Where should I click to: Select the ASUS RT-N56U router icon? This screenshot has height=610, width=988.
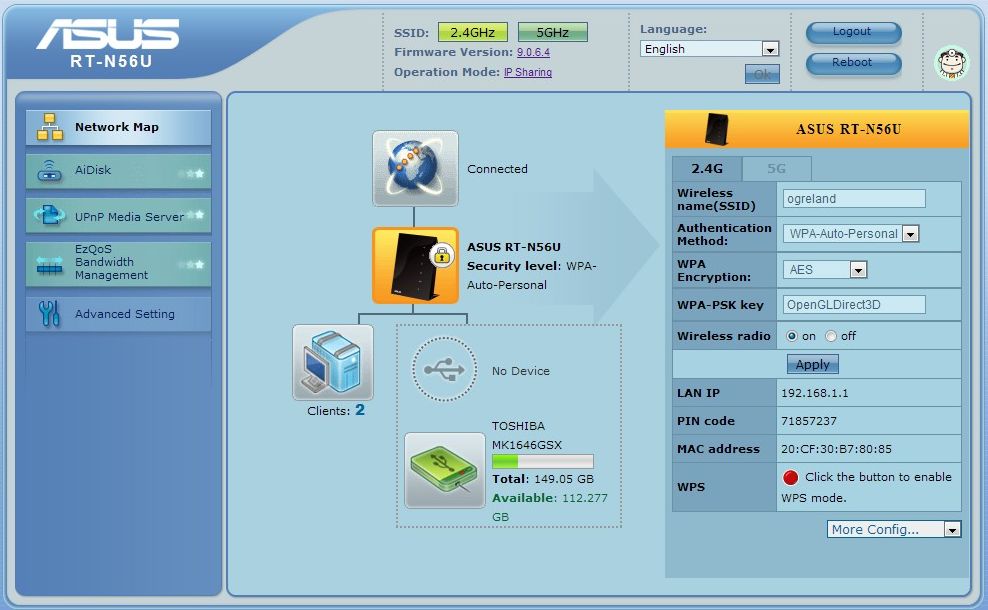(415, 265)
